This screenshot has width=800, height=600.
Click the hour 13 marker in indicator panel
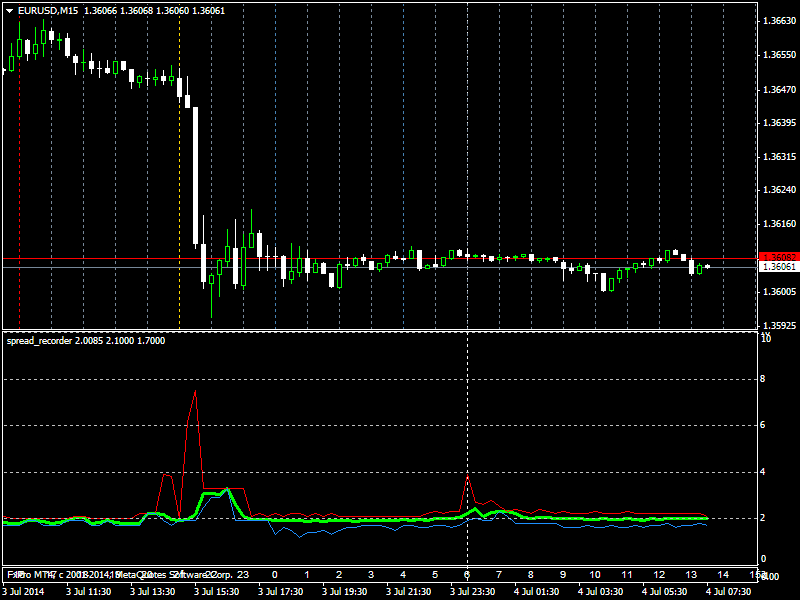click(691, 575)
